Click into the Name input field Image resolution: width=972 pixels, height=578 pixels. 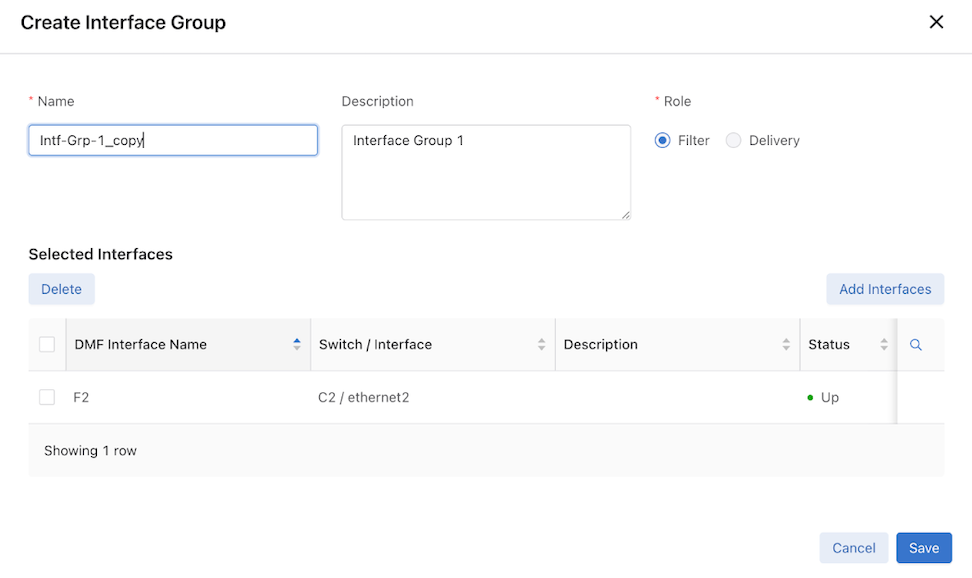coord(173,141)
